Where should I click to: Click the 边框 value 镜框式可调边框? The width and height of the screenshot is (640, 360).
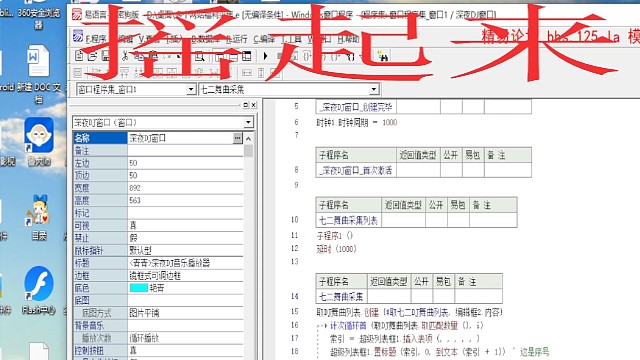pos(155,276)
